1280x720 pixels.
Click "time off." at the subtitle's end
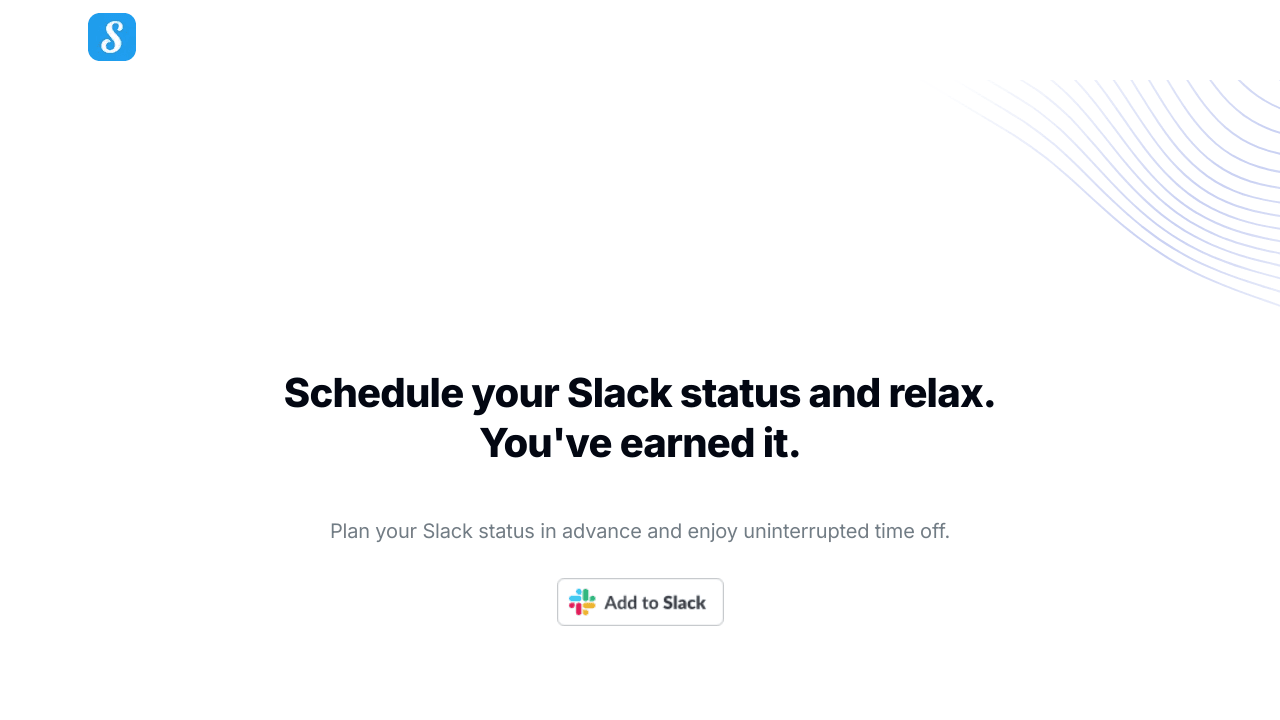[x=912, y=531]
